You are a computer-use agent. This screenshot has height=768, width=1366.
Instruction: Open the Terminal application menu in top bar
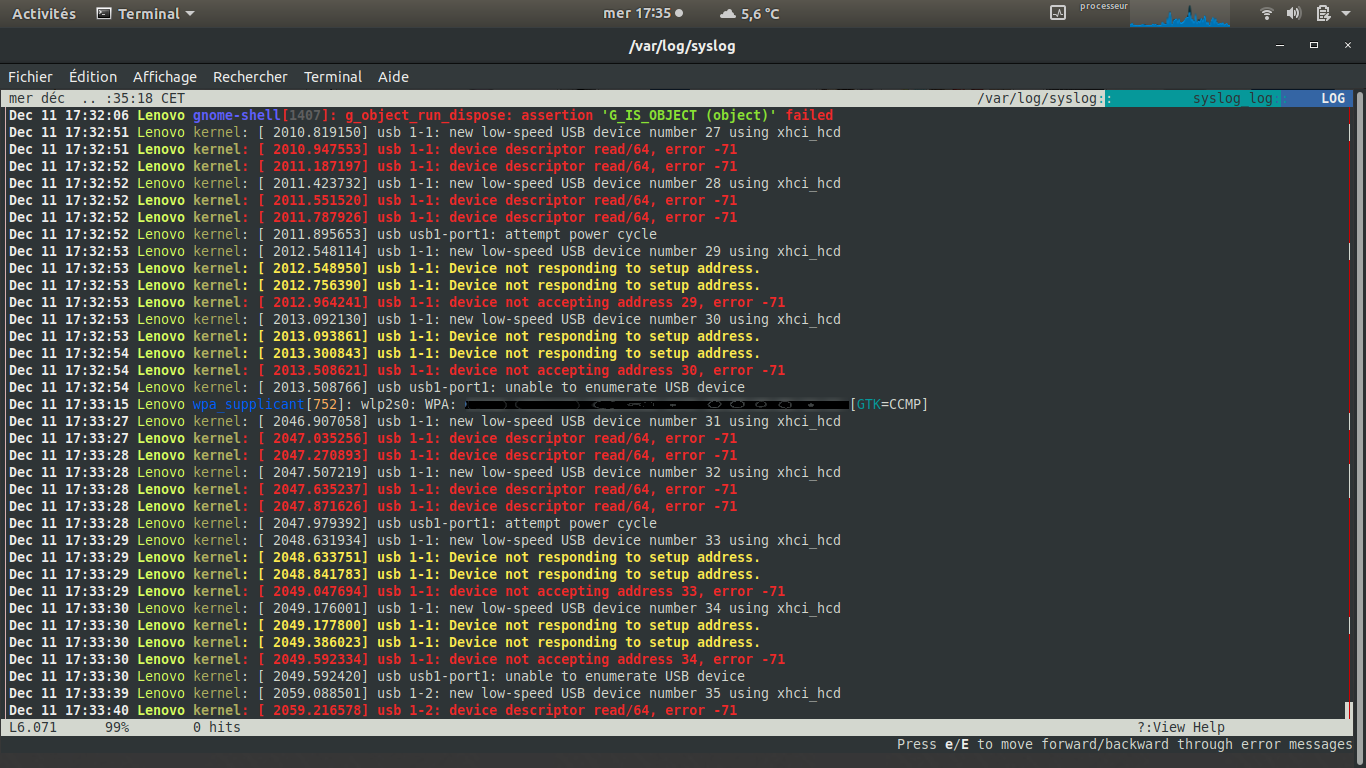(x=146, y=14)
